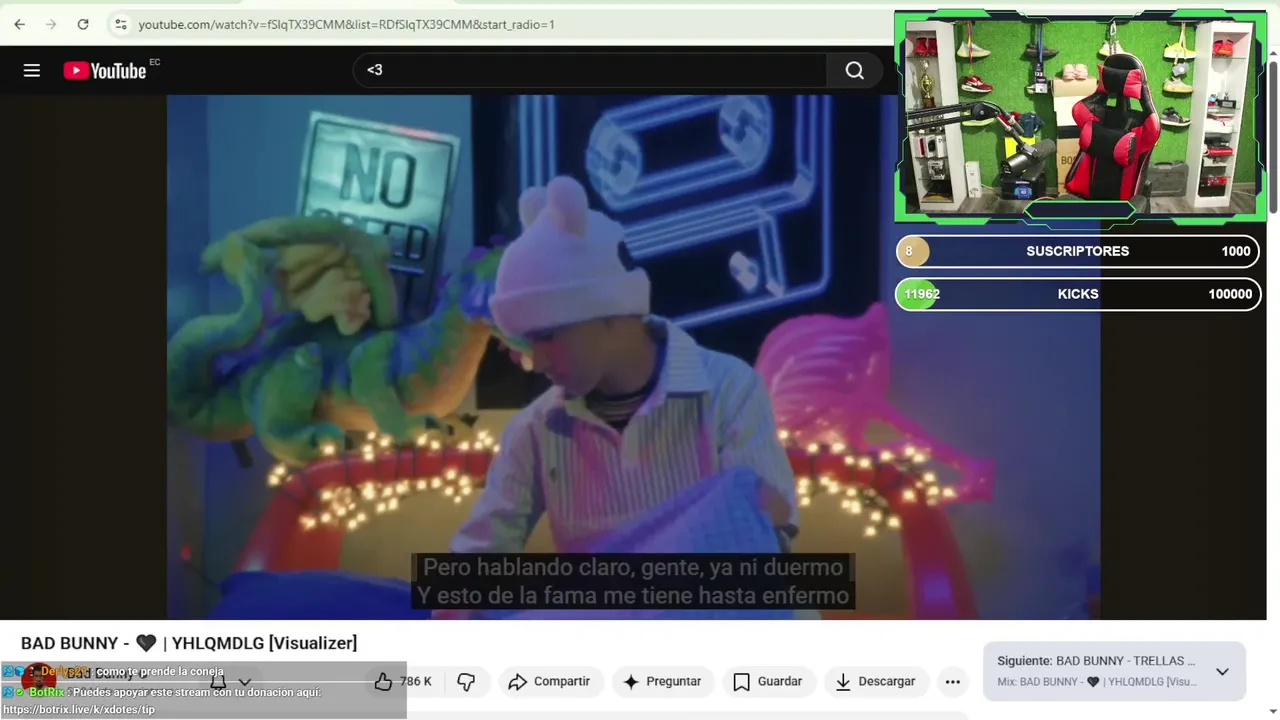Image resolution: width=1280 pixels, height=720 pixels.
Task: Focus the YouTube search box
Action: pos(590,70)
